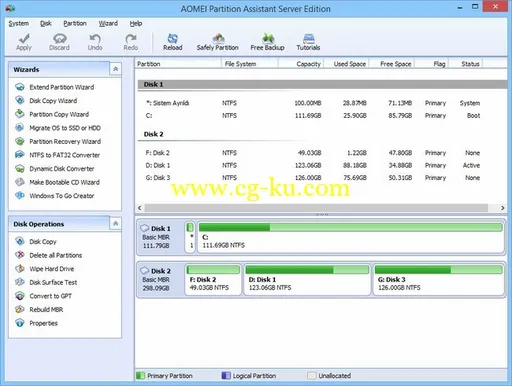Viewport: 512px width, 386px height.
Task: Click the Disk Surface Test icon
Action: coord(20,282)
